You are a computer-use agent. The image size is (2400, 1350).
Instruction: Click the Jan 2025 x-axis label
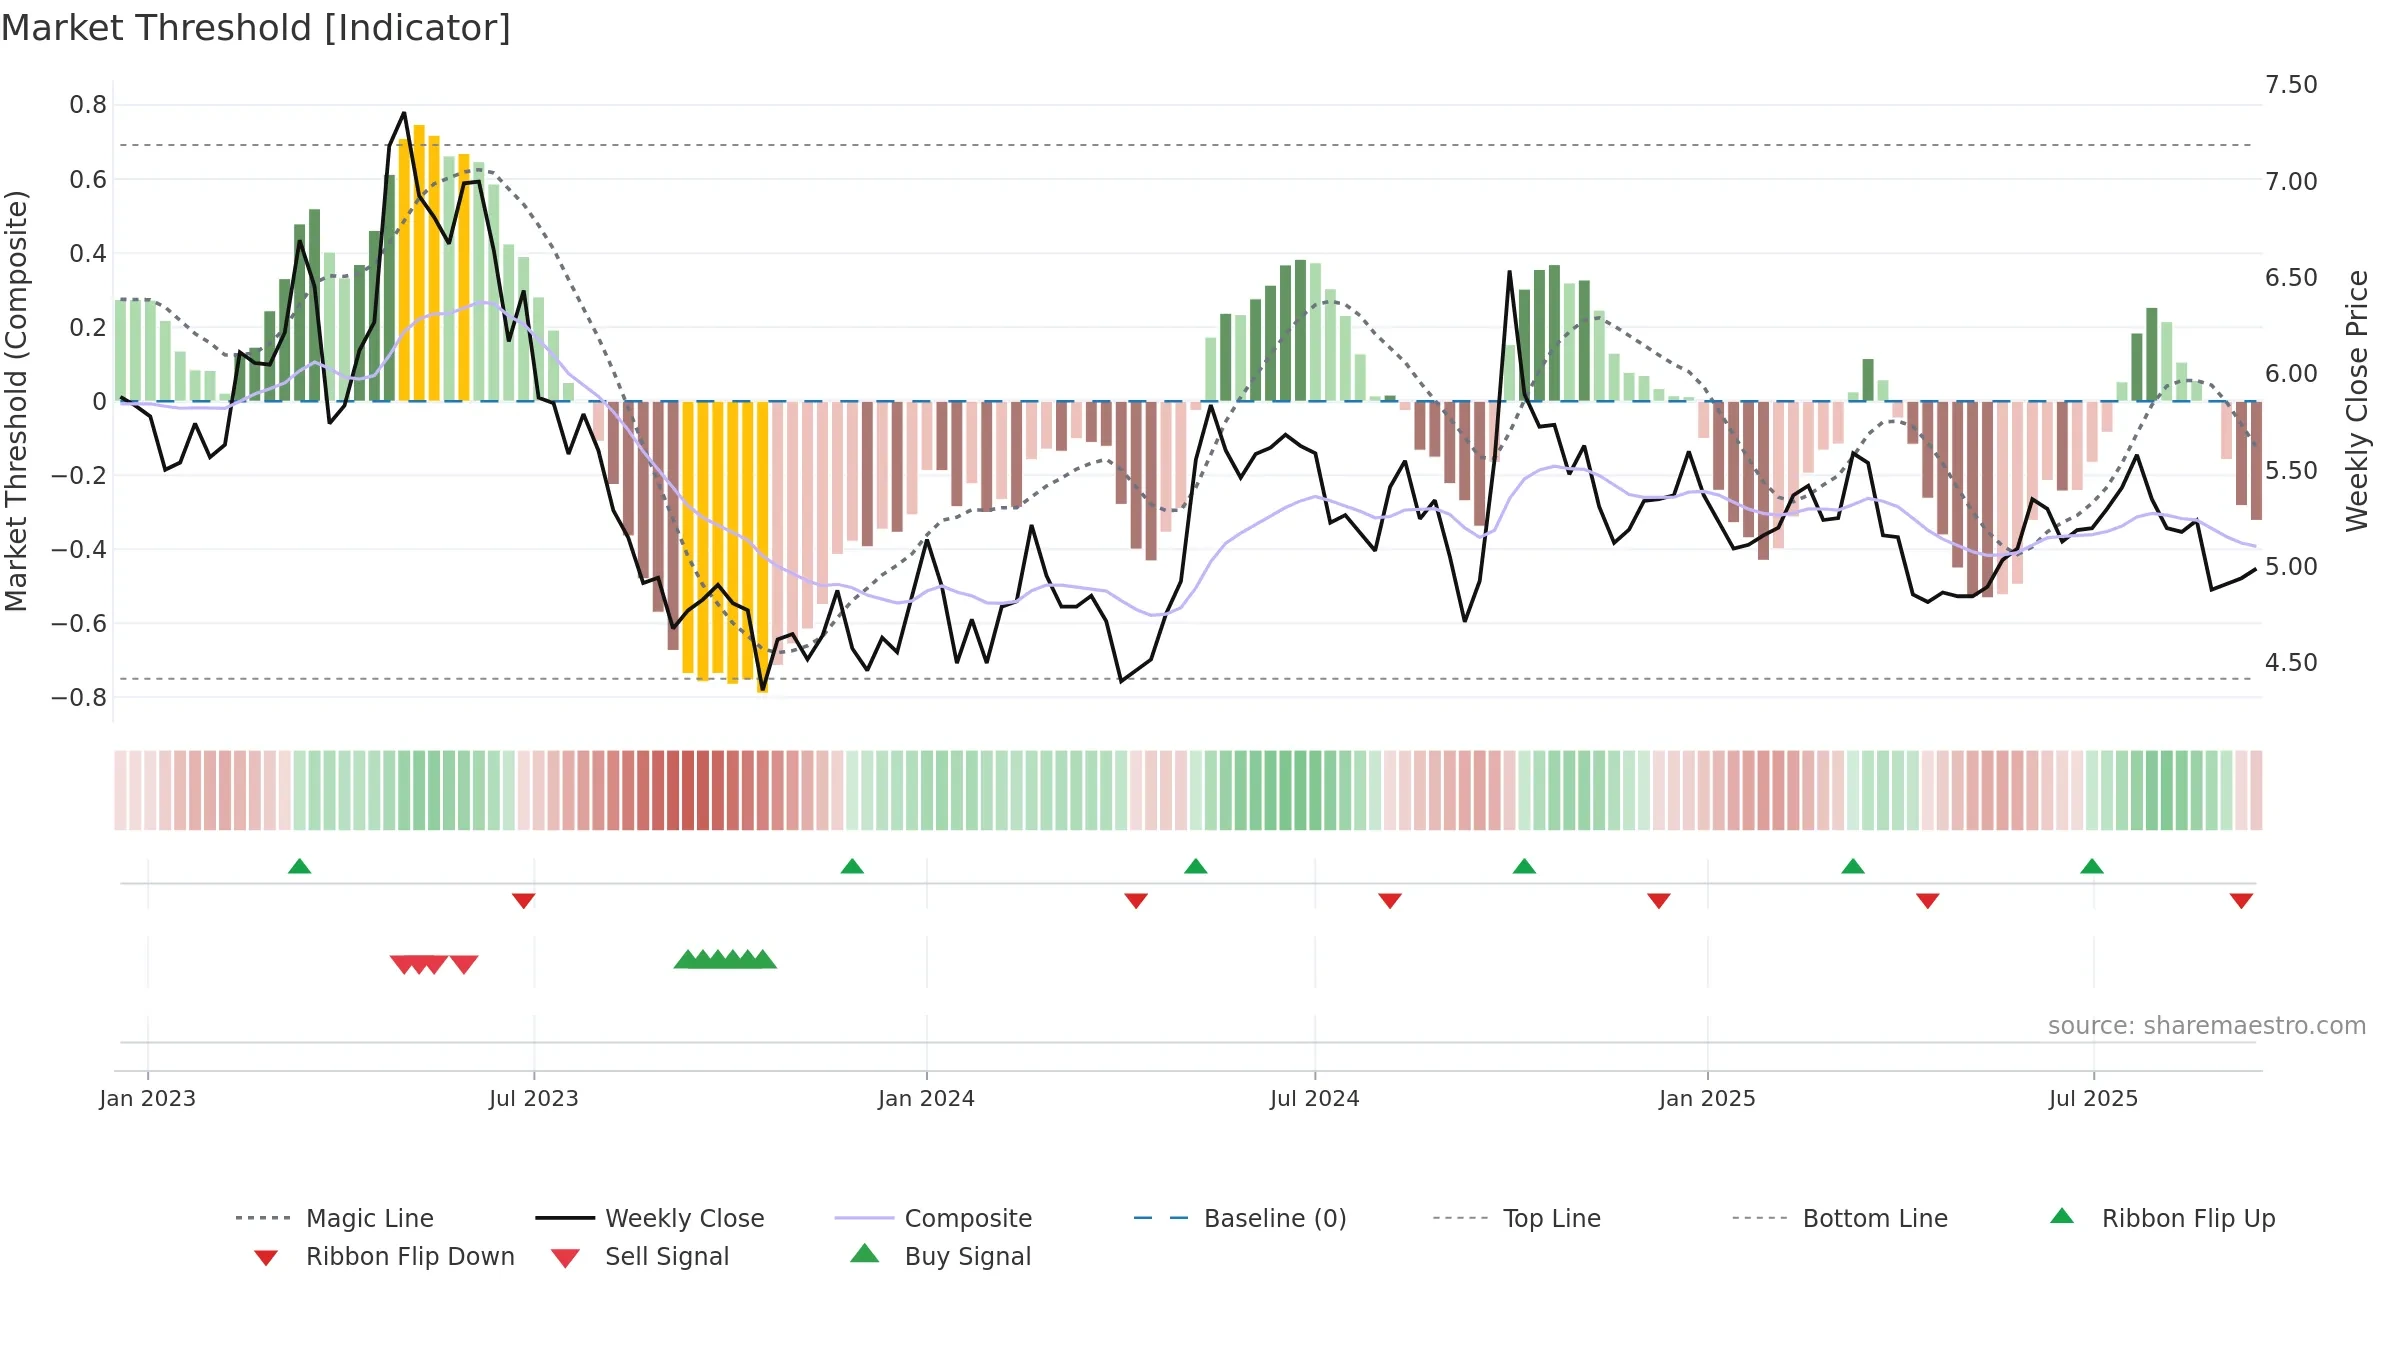click(x=1708, y=1098)
